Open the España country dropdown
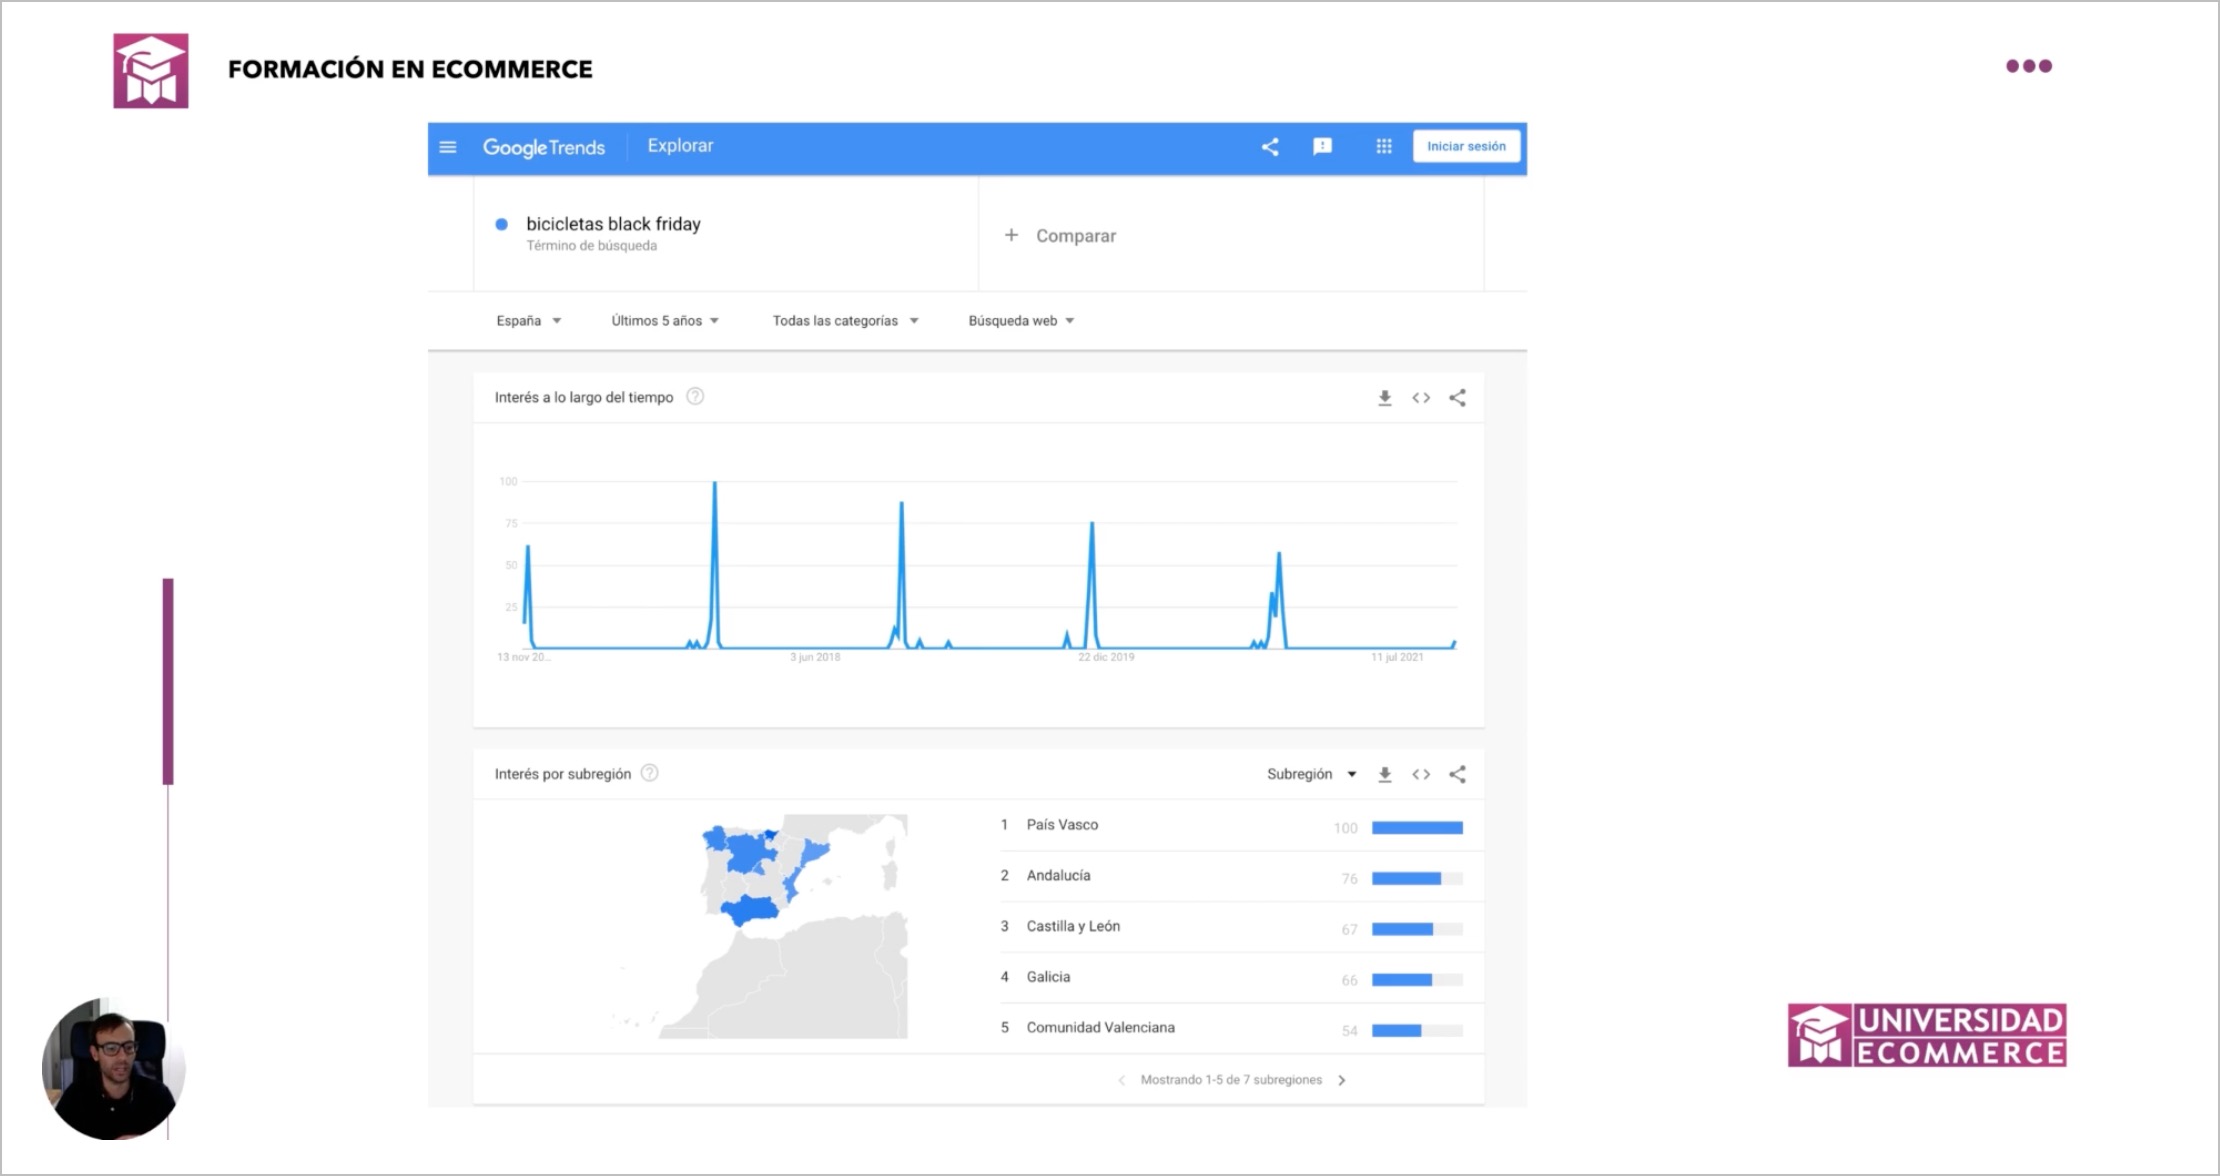The width and height of the screenshot is (2220, 1176). 528,321
